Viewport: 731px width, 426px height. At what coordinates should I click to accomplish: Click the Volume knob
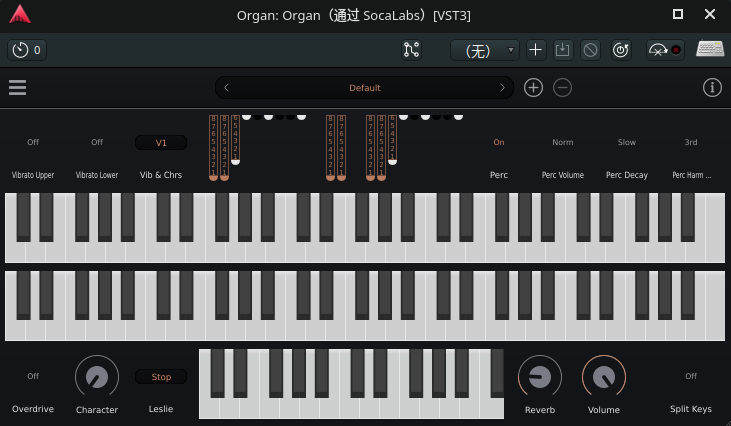click(604, 377)
